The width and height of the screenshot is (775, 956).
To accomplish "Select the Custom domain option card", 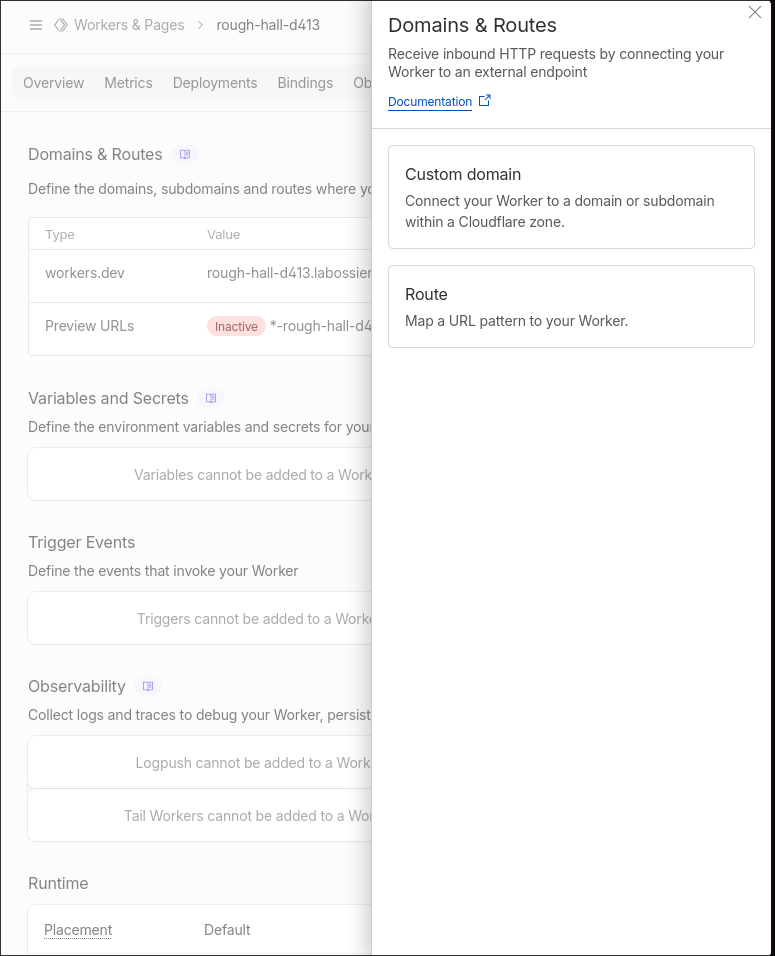I will click(571, 197).
